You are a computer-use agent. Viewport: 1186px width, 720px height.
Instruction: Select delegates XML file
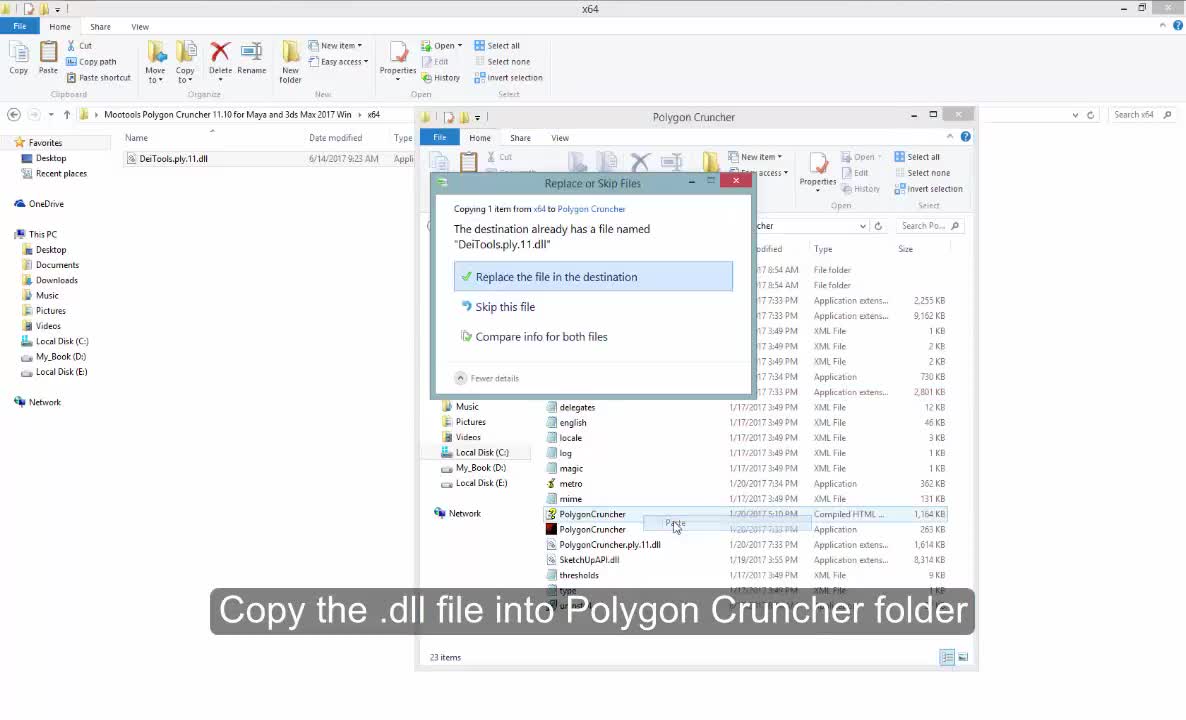pyautogui.click(x=576, y=408)
